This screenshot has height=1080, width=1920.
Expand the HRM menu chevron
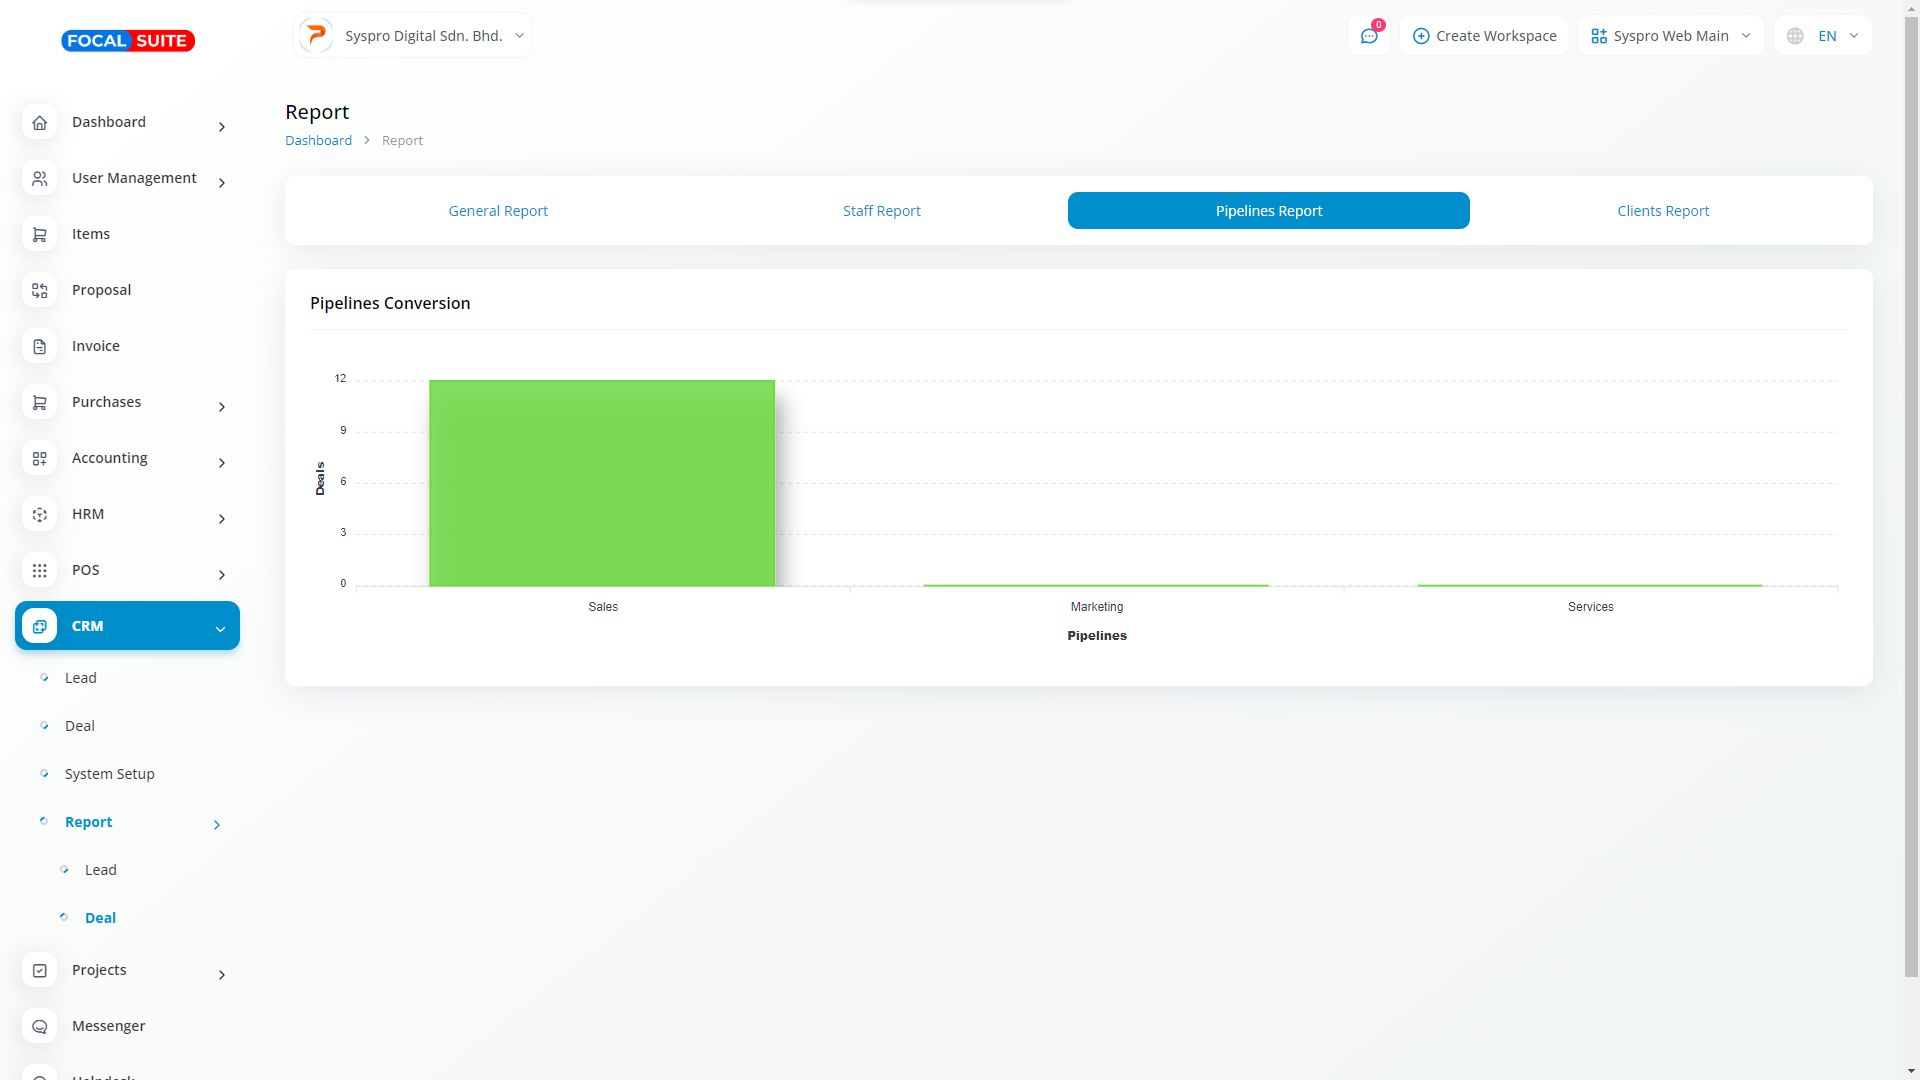click(221, 518)
